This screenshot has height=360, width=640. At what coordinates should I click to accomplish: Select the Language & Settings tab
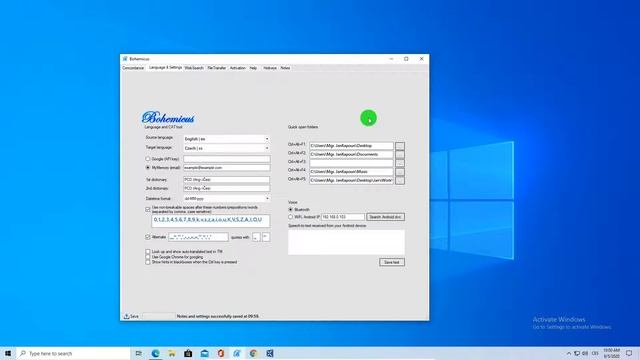click(x=165, y=68)
